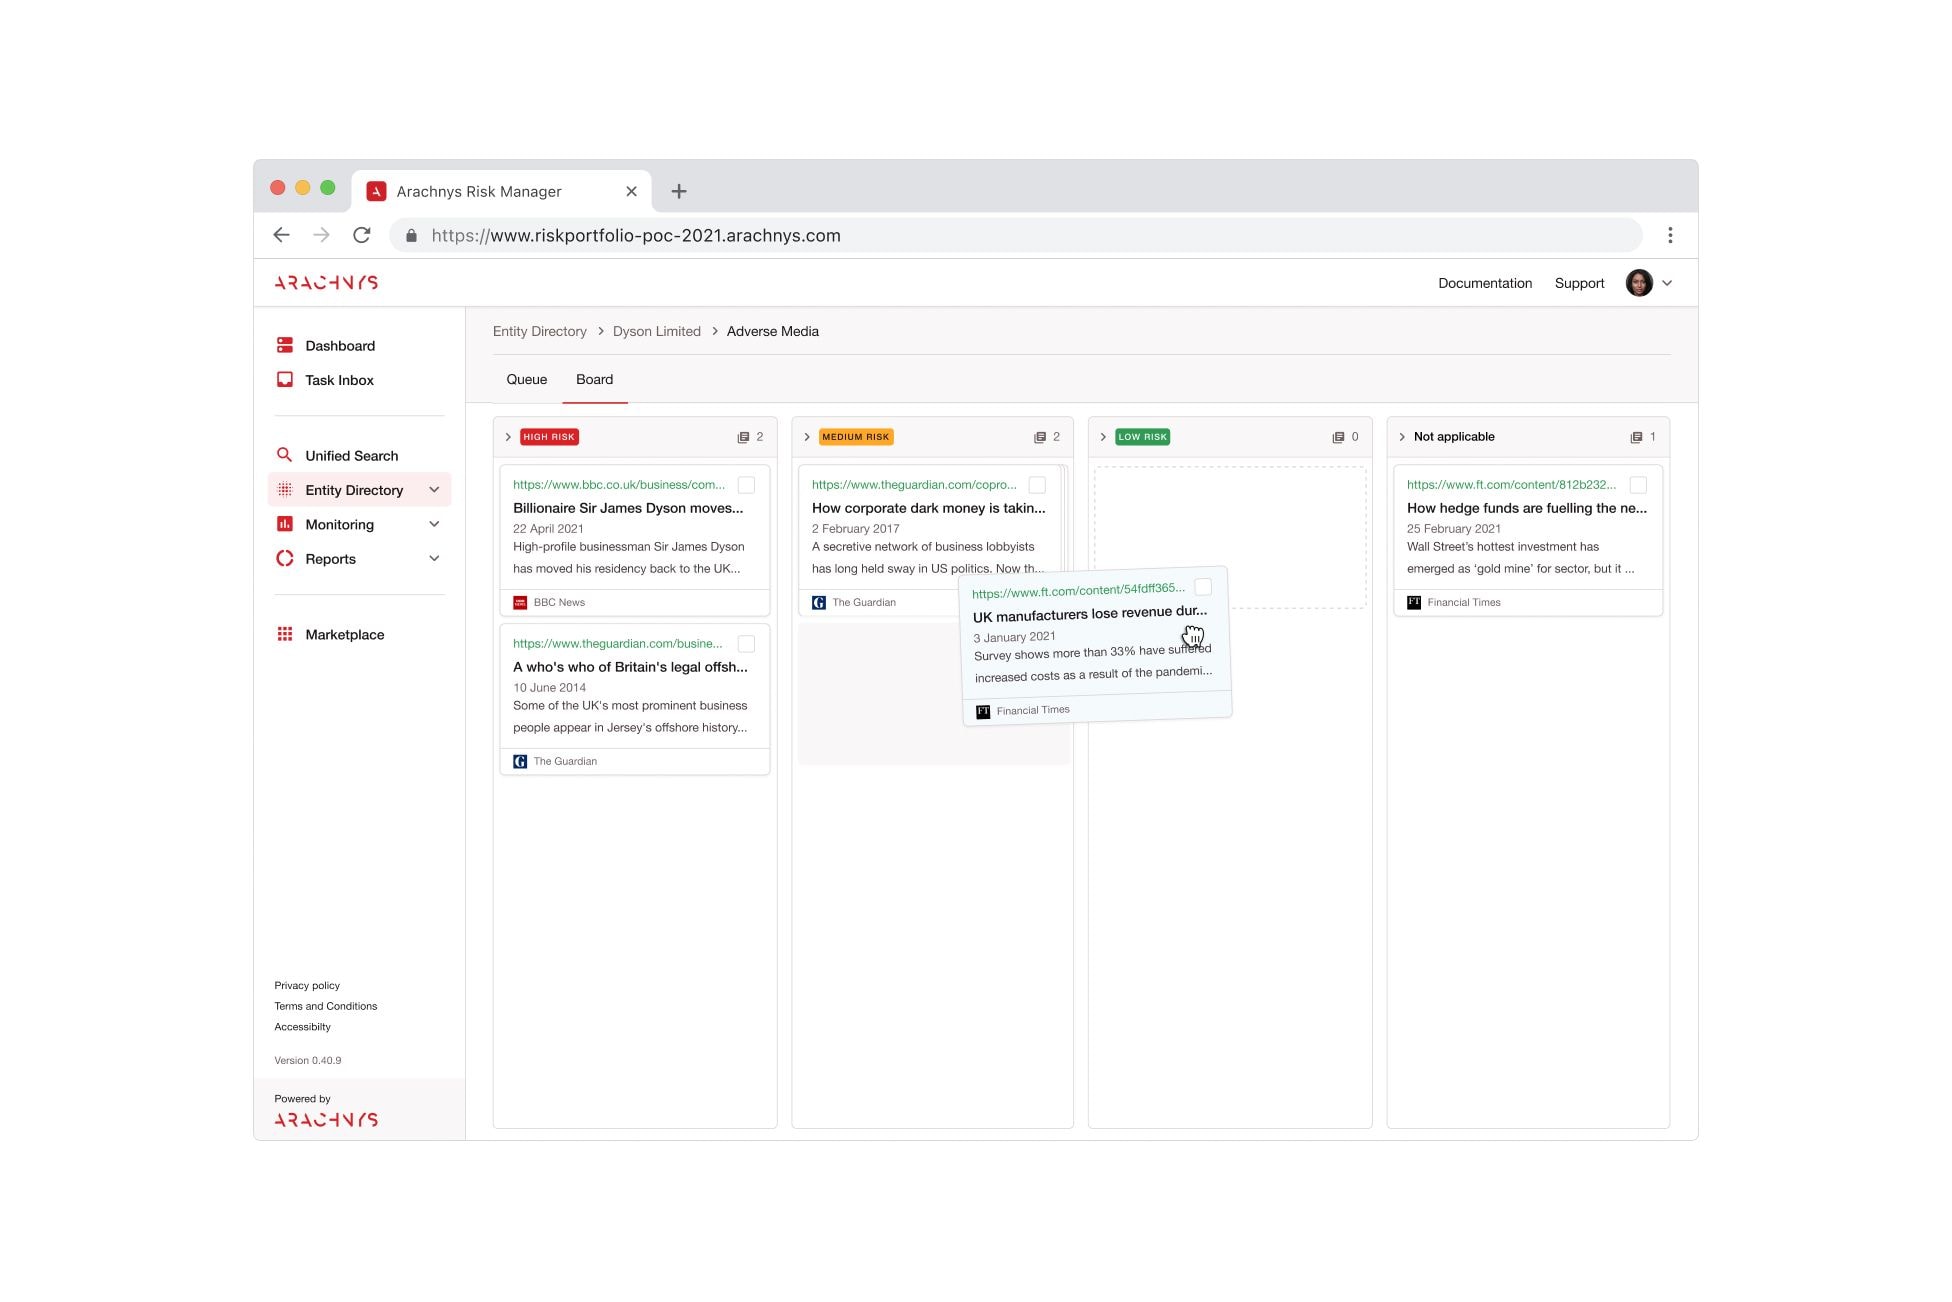Click the Monitoring chart icon
This screenshot has width=1952, height=1302.
pyautogui.click(x=285, y=524)
